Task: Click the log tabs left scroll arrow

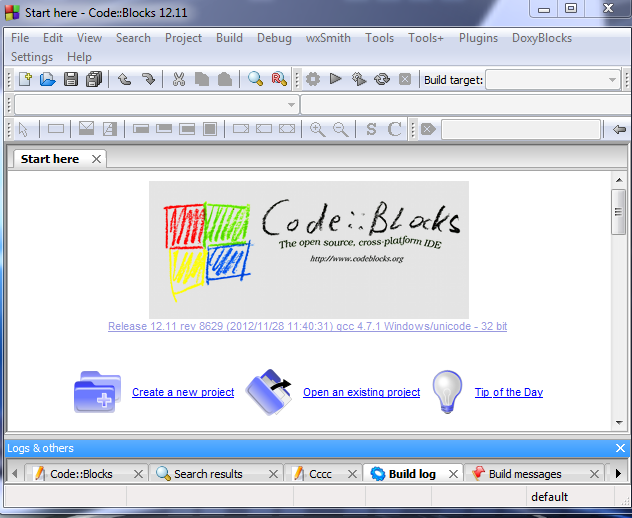Action: [x=15, y=473]
